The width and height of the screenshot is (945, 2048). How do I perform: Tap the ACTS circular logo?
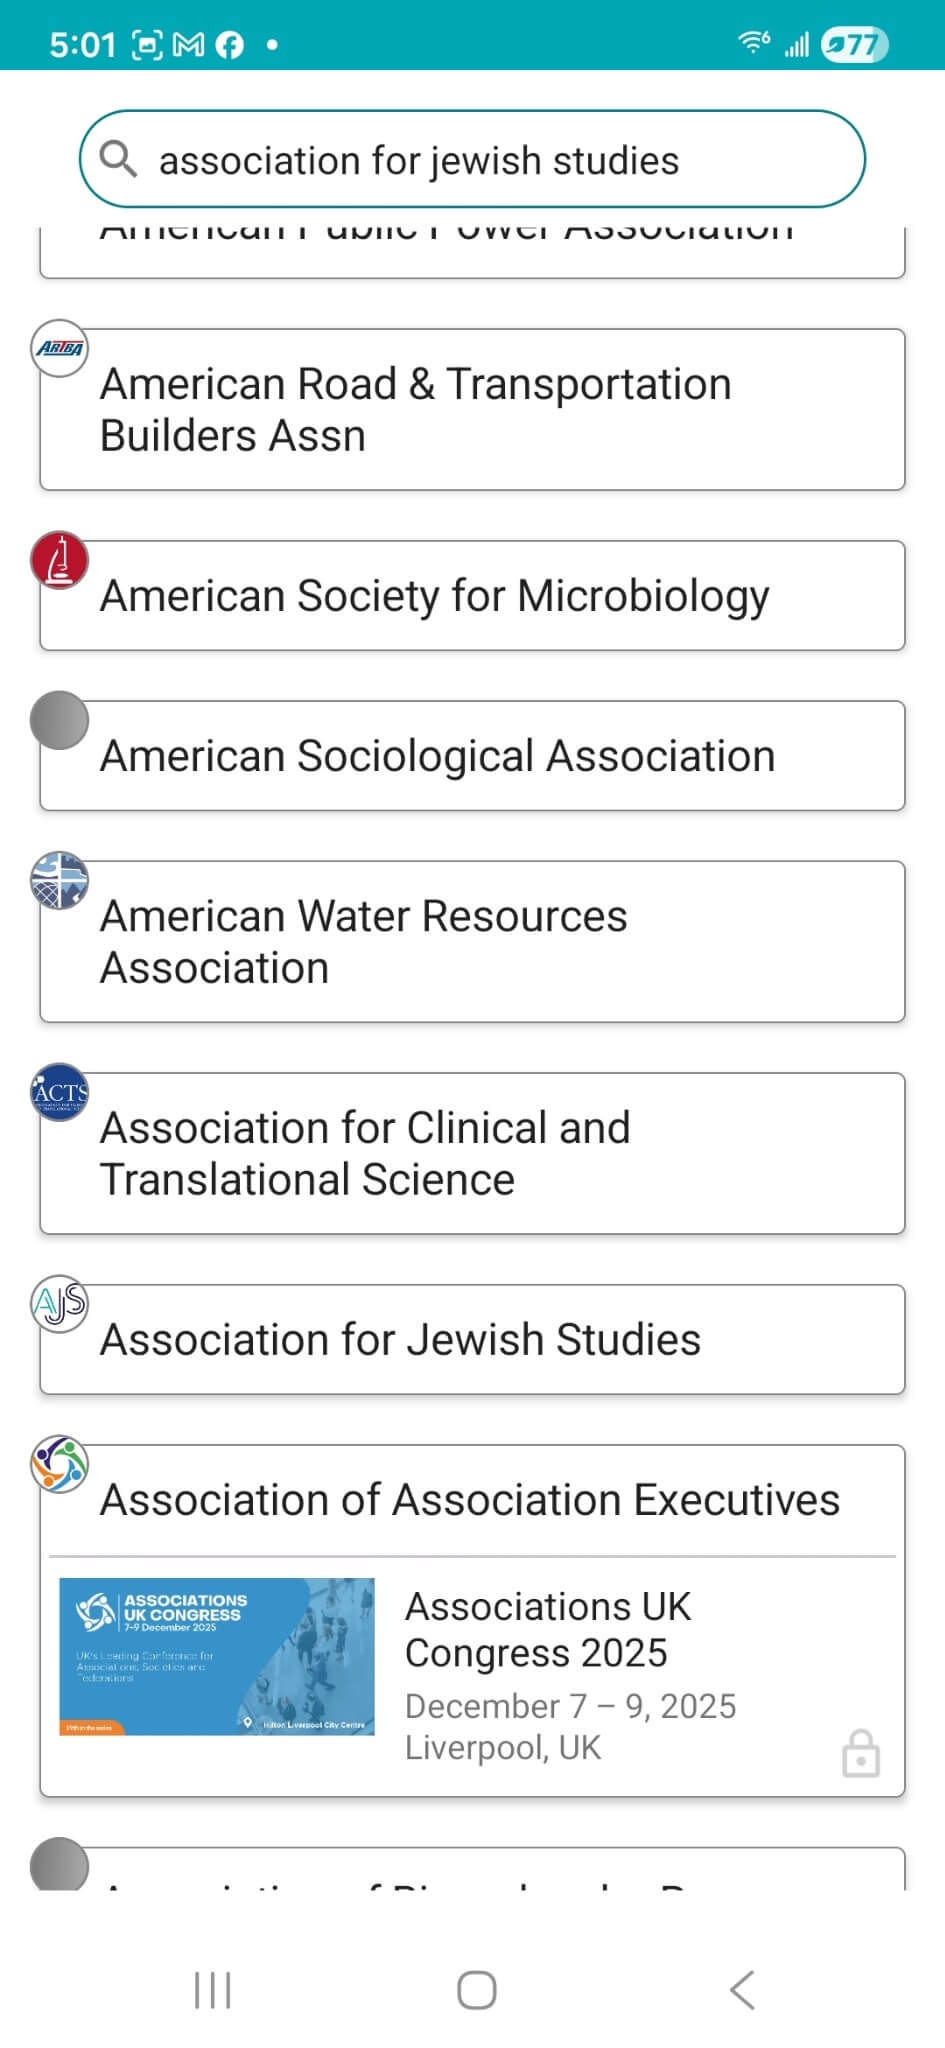(60, 1092)
